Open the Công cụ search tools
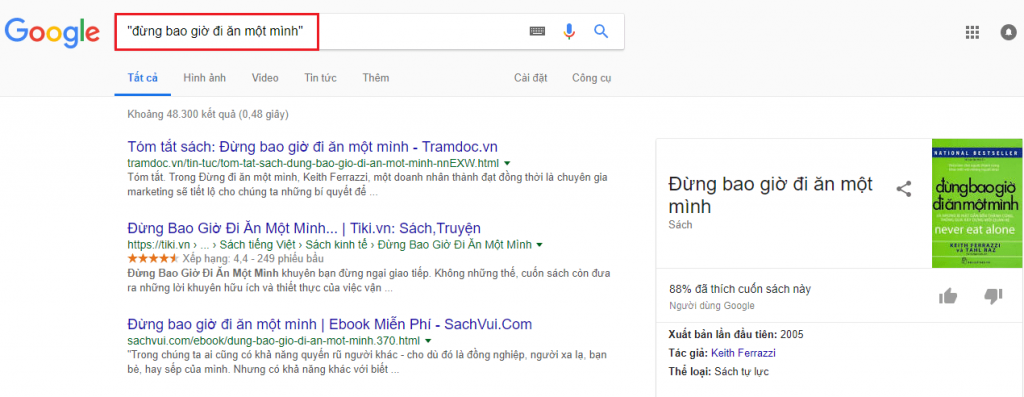The image size is (1024, 397). 592,78
